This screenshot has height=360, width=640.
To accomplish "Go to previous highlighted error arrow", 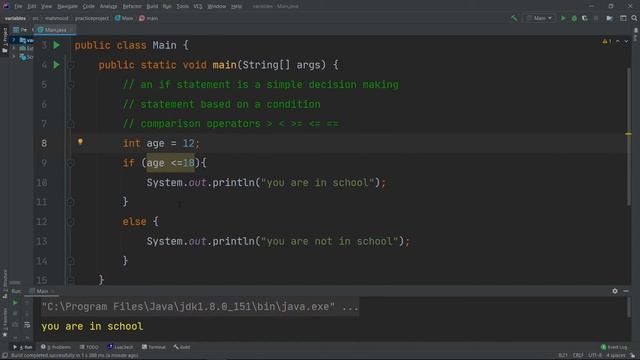I will 618,41.
